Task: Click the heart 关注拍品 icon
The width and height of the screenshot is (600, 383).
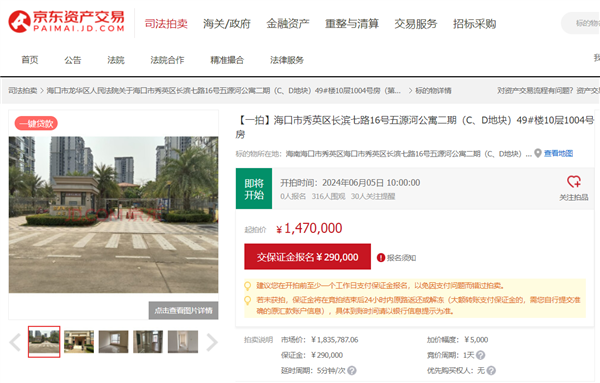Action: [x=574, y=182]
